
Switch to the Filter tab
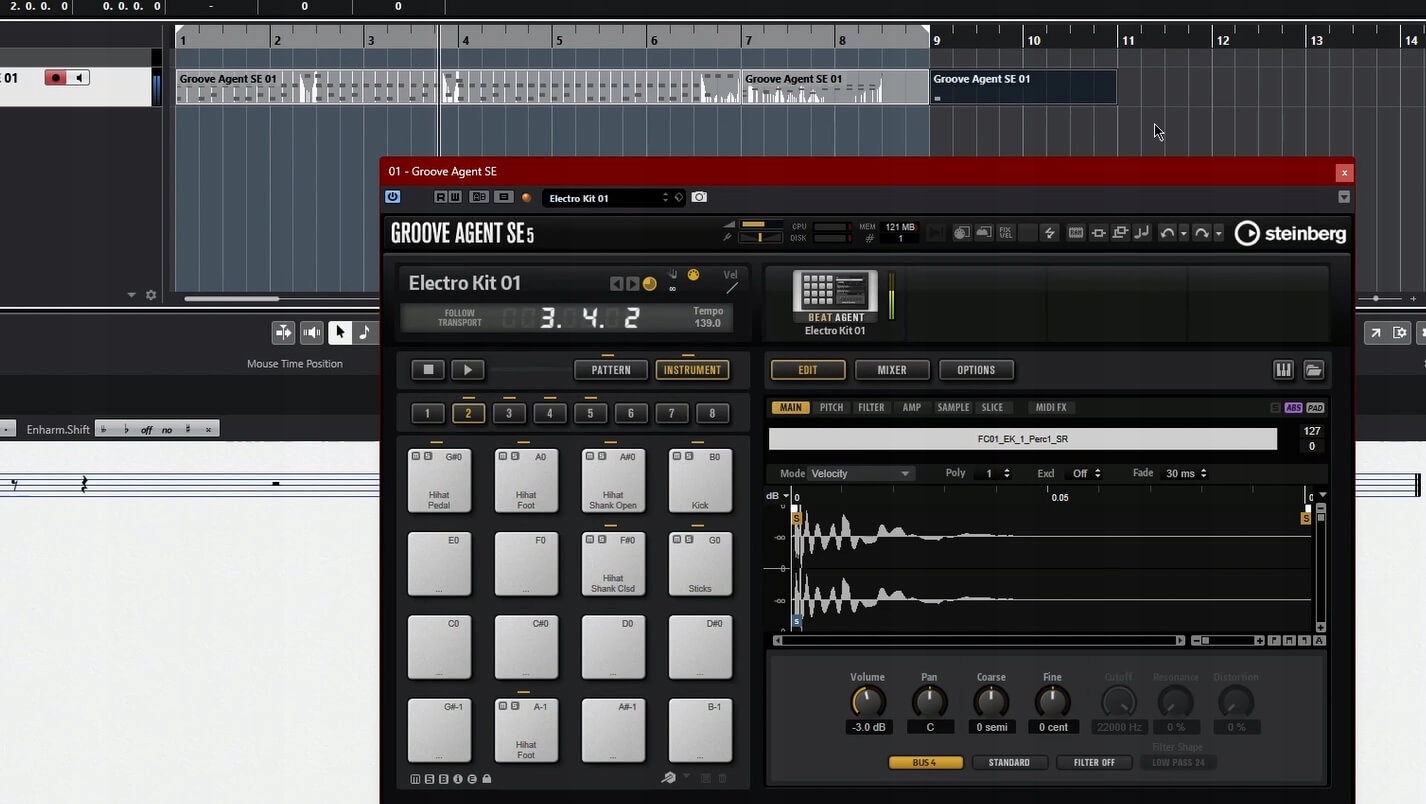[871, 408]
